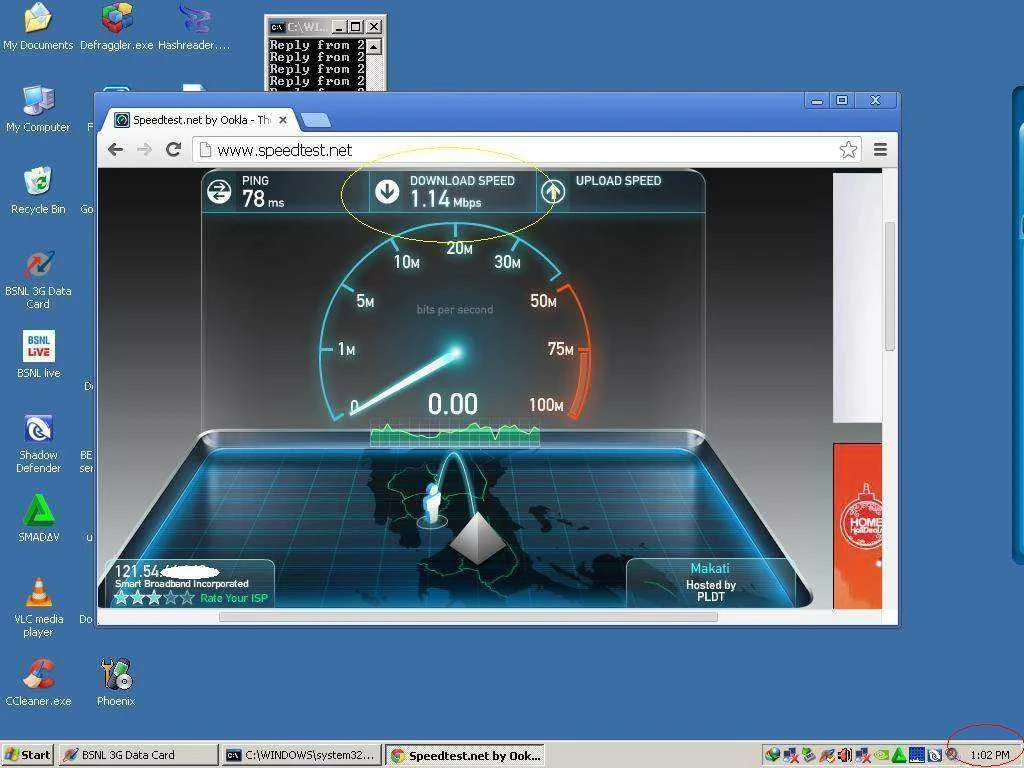Open the Chrome hamburger menu
1024x768 pixels.
(880, 150)
